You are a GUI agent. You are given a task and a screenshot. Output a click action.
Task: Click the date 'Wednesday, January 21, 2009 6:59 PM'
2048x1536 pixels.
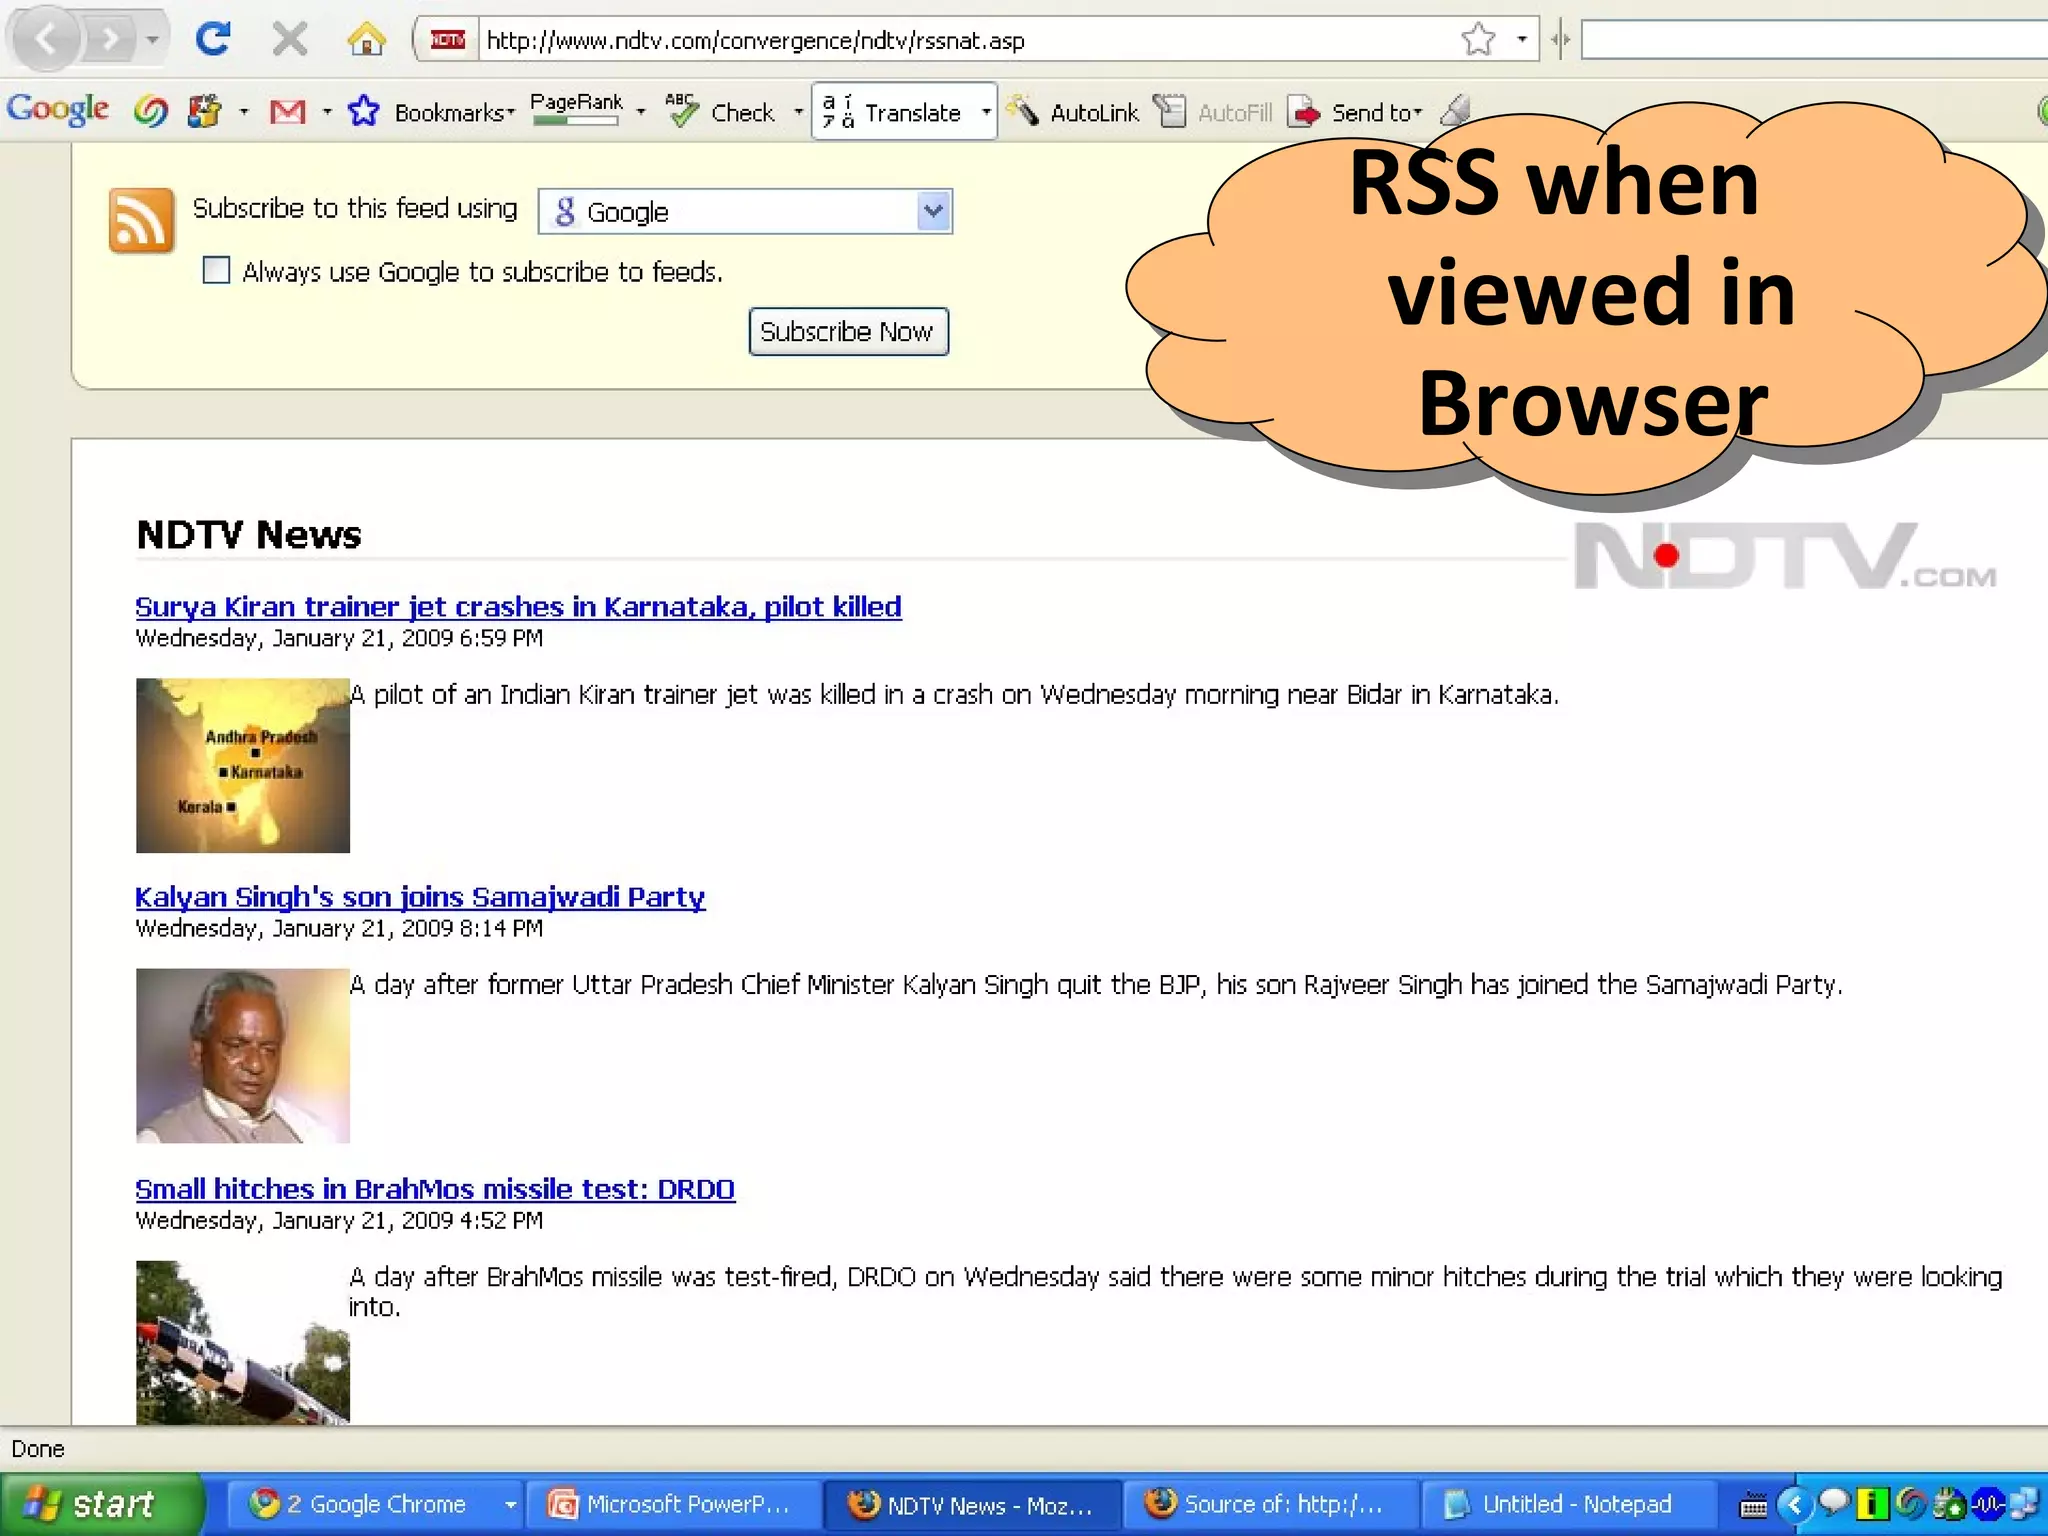339,638
